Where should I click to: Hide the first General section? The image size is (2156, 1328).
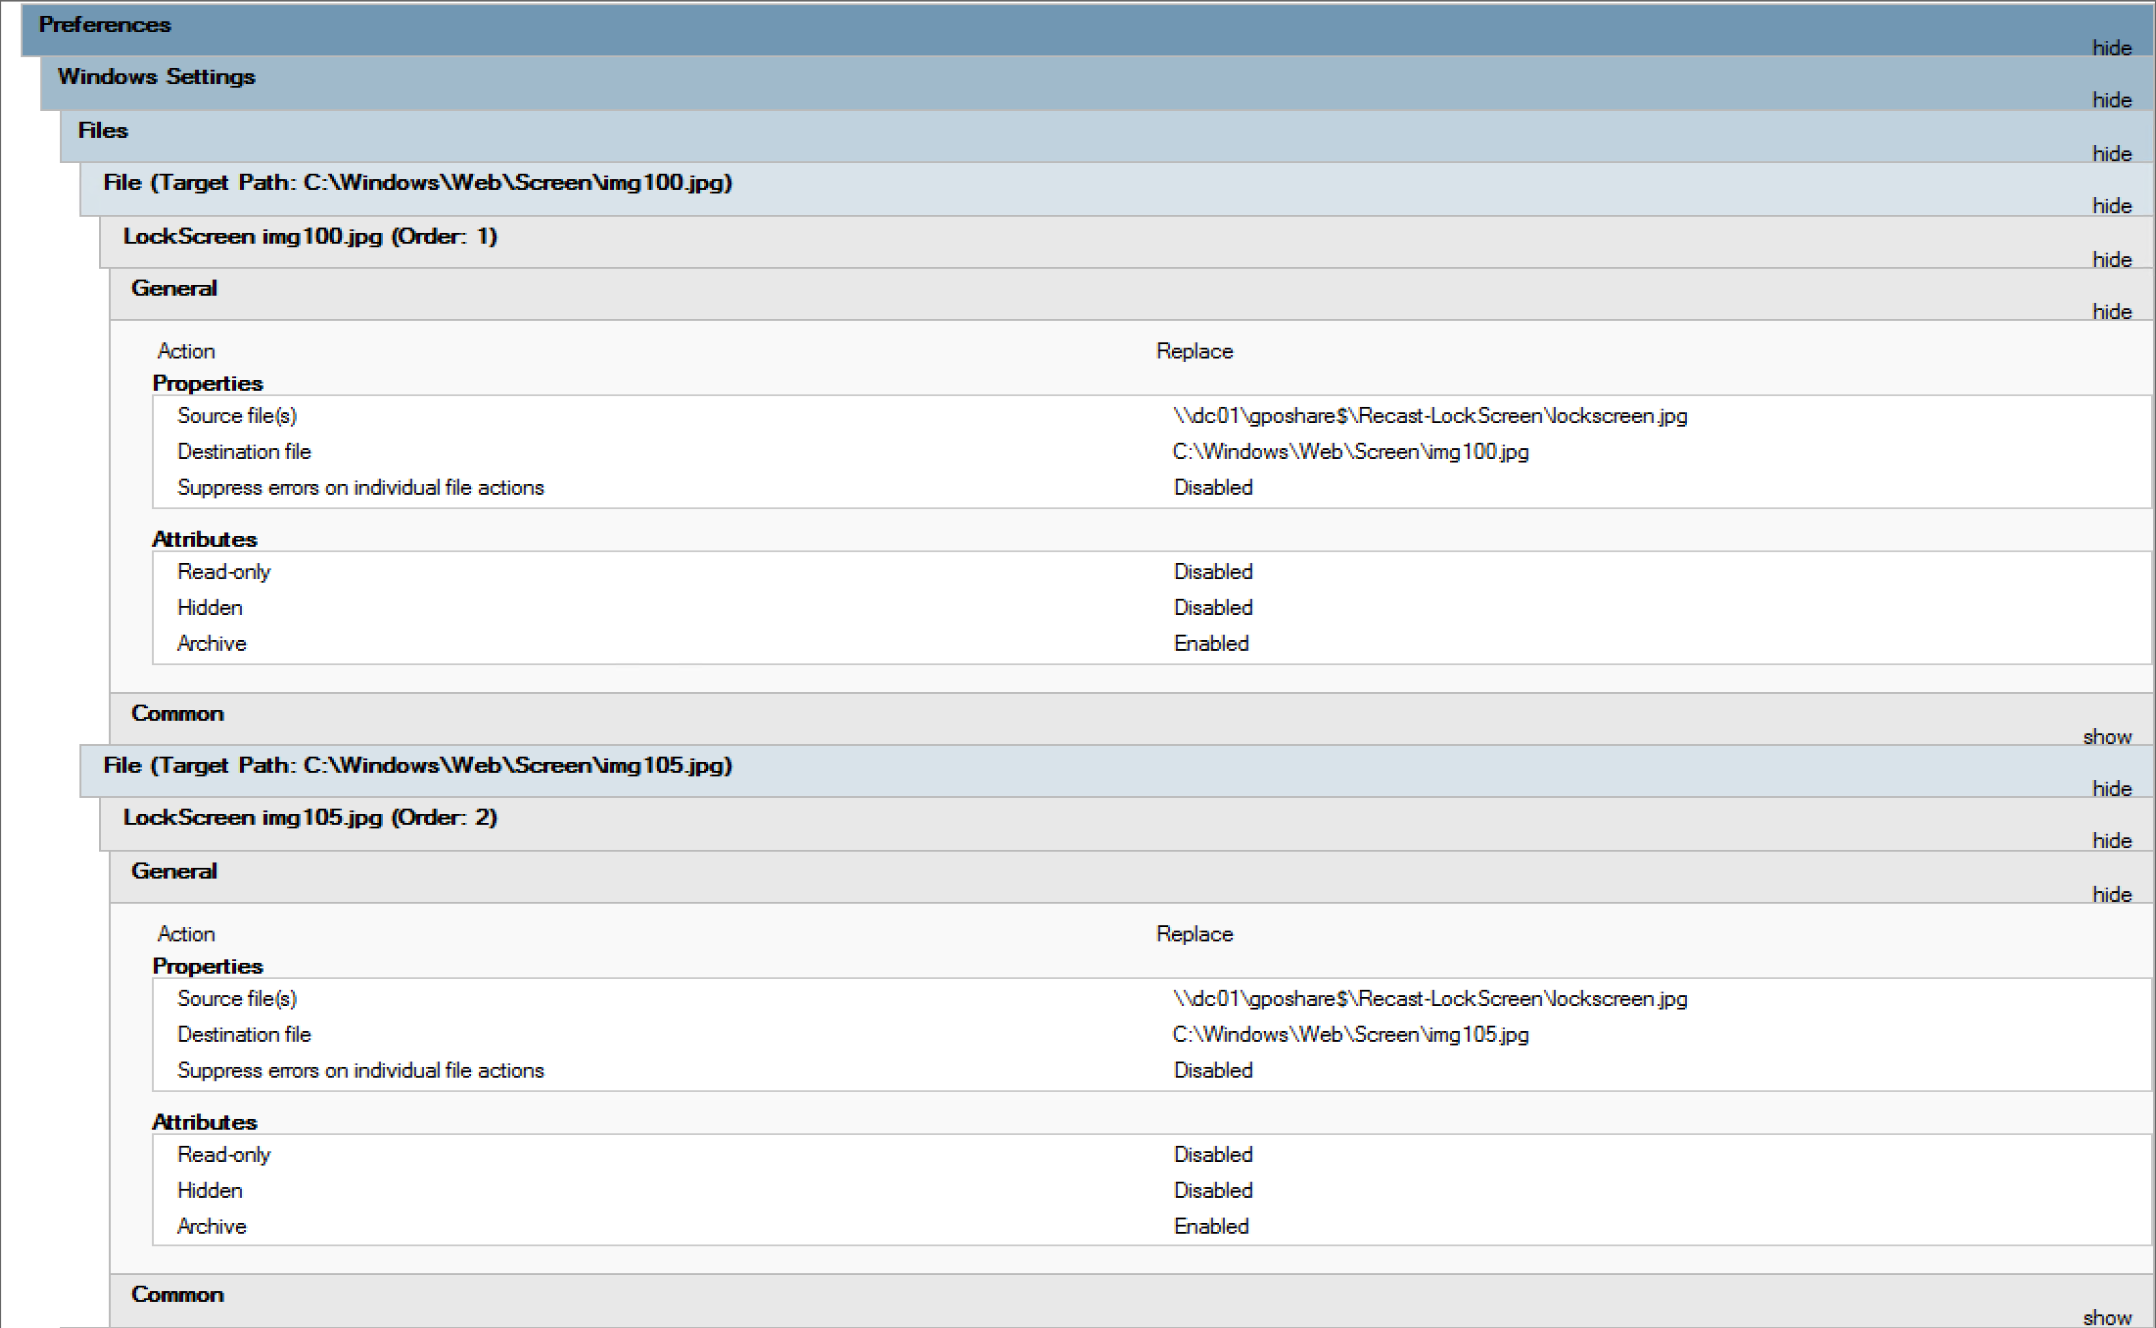coord(2111,312)
